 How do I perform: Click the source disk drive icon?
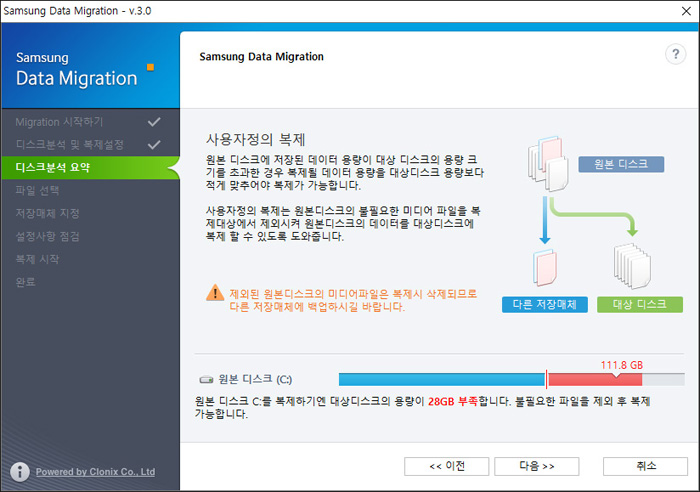click(206, 380)
